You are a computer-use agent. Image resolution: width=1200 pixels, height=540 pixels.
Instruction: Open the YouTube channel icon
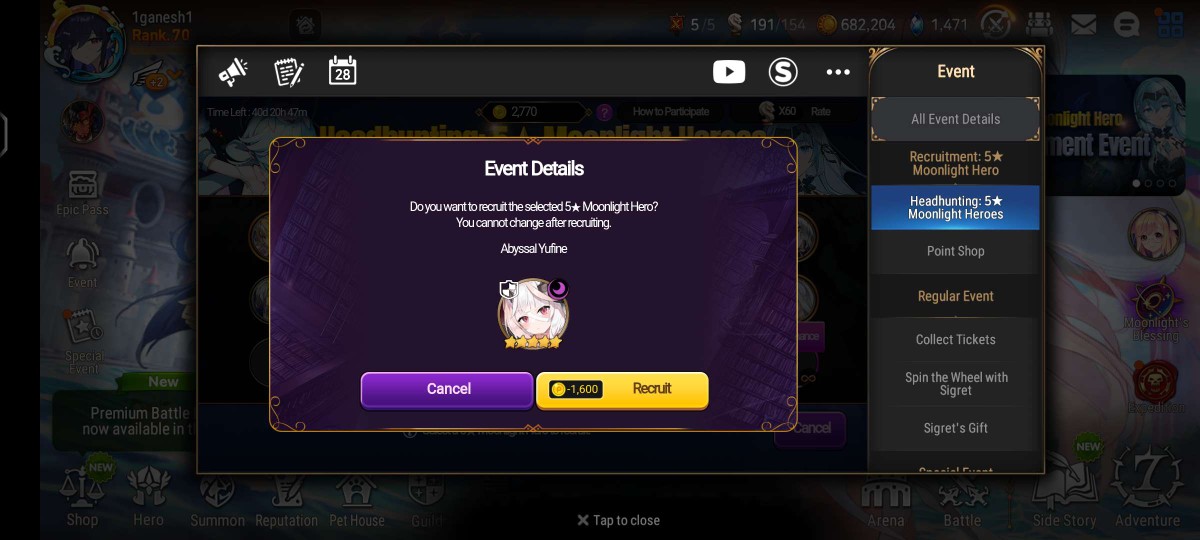(729, 72)
